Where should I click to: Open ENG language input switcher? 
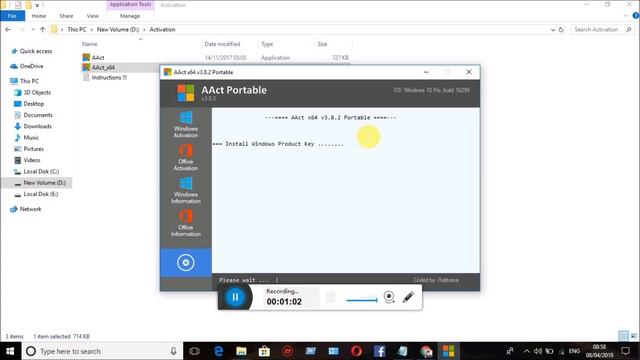coord(574,351)
